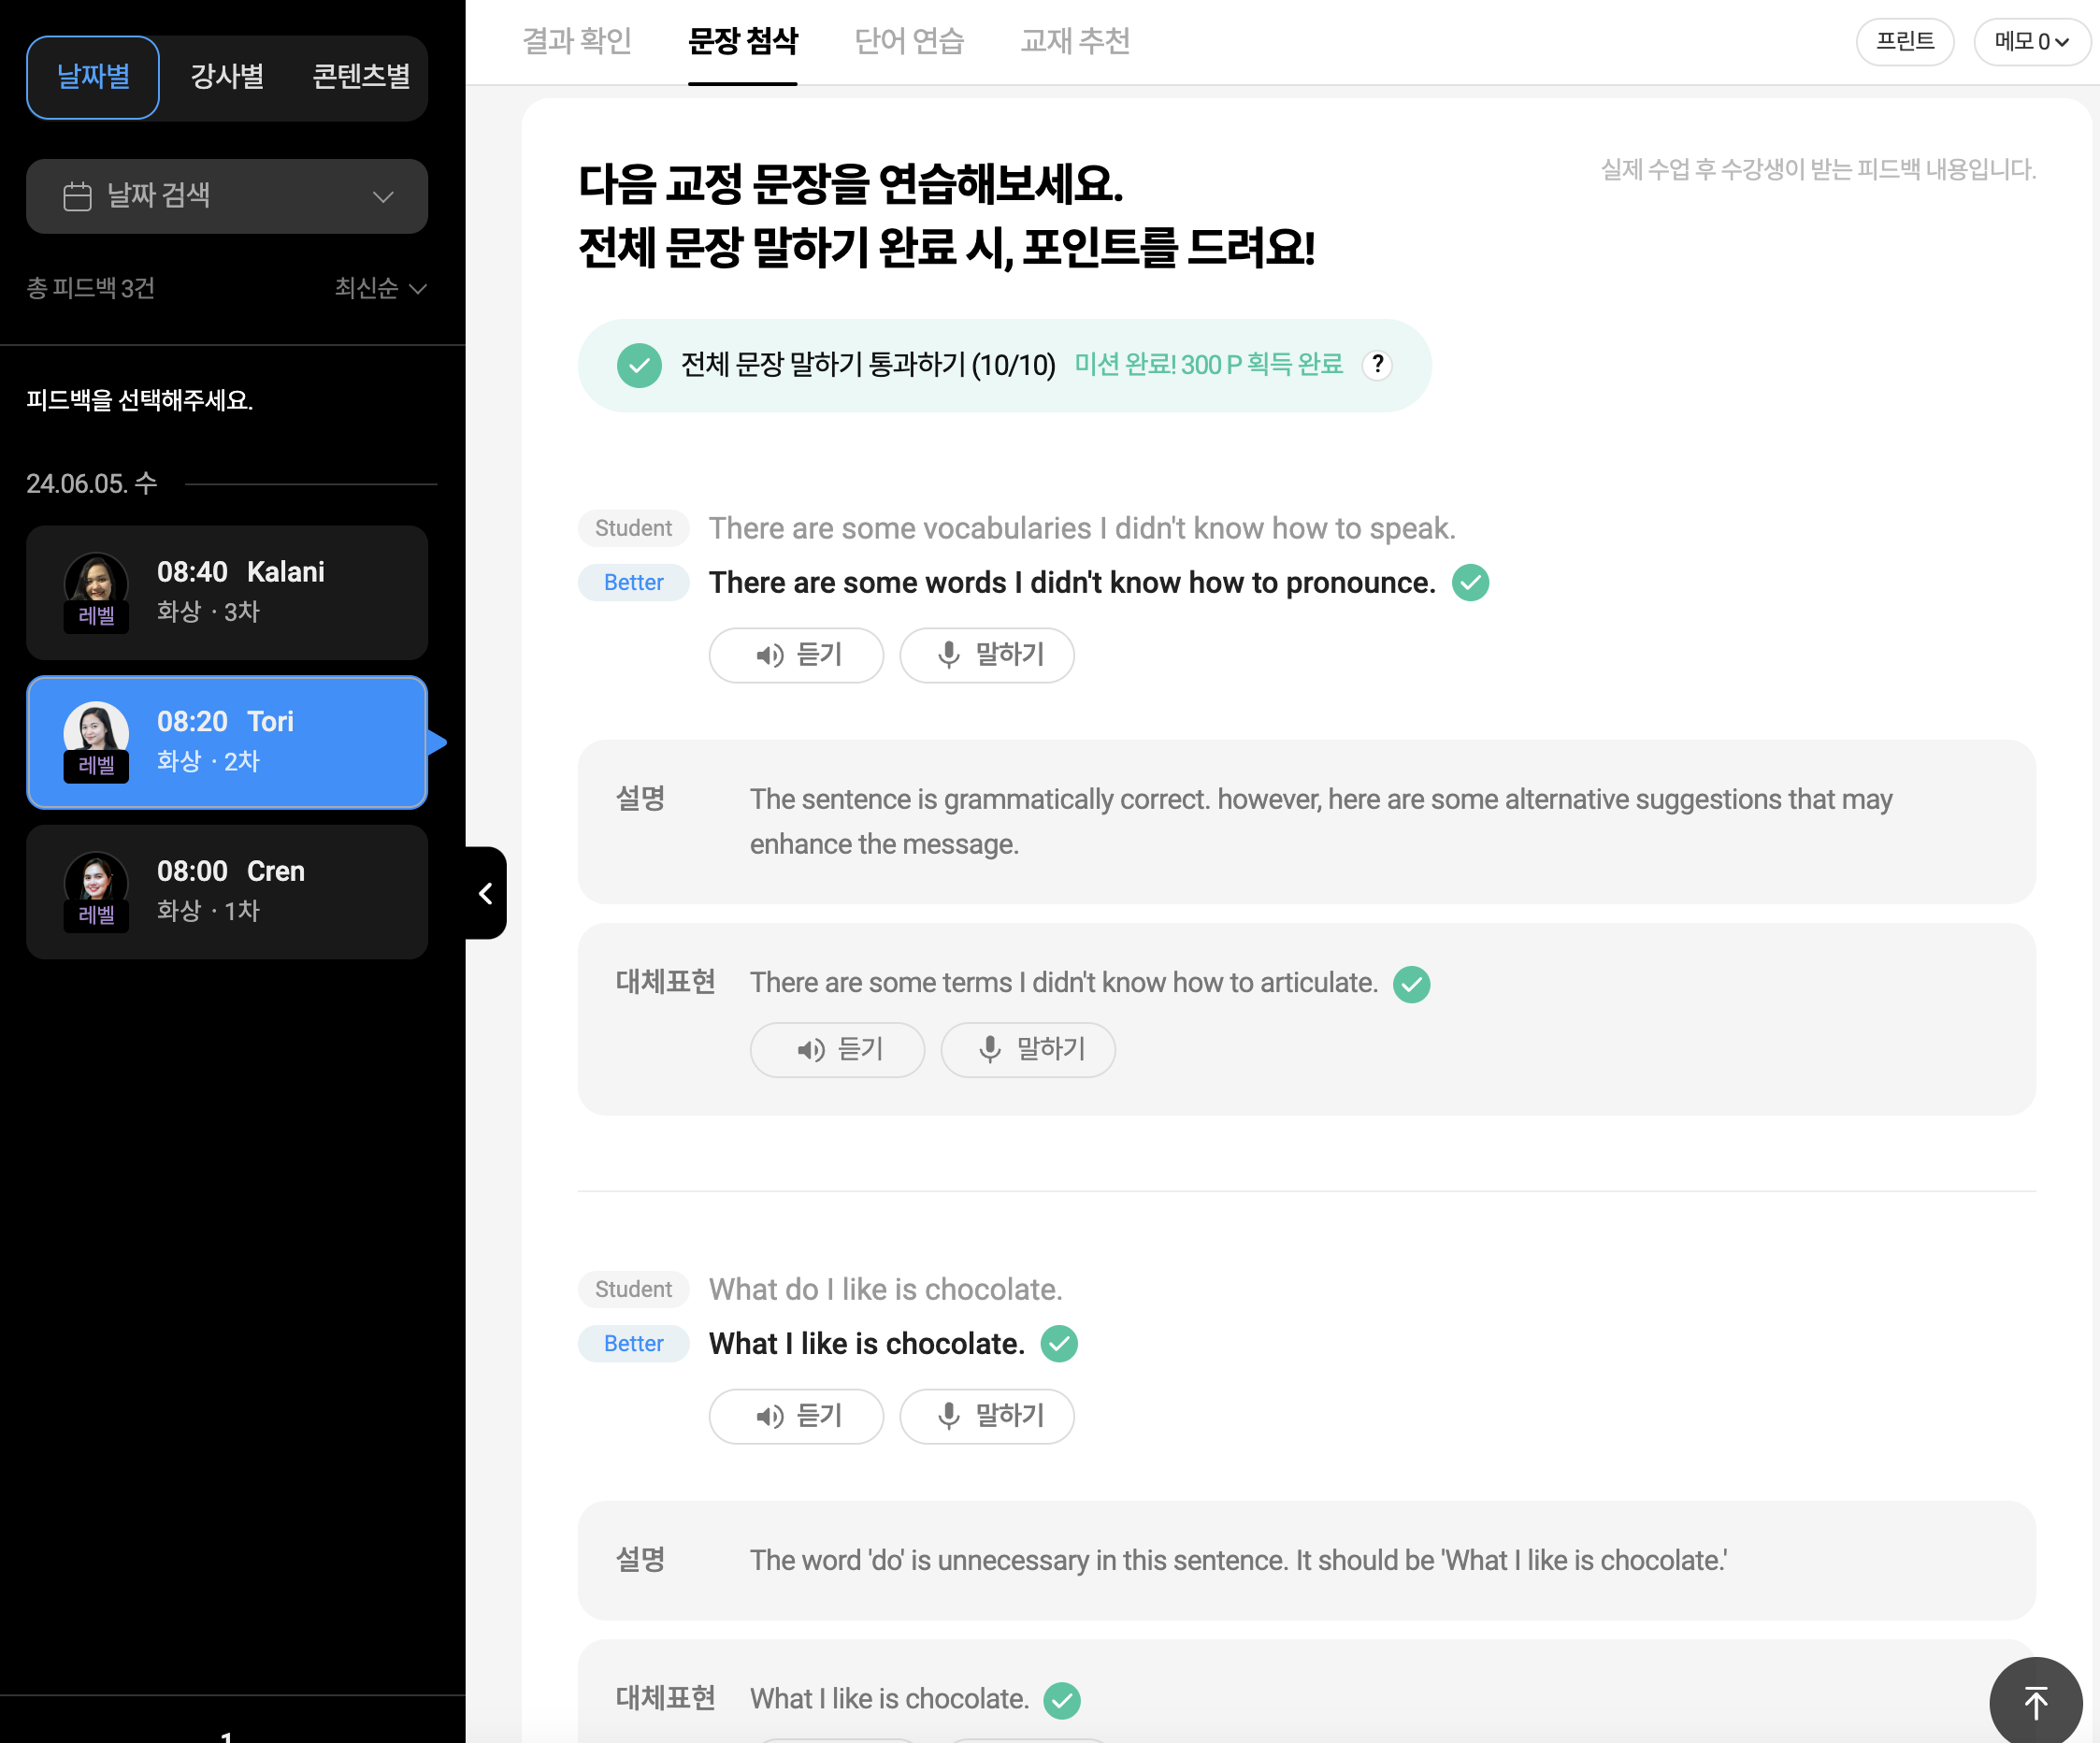
Task: Toggle the 레벨 badge on Tori's entry
Action: point(96,765)
